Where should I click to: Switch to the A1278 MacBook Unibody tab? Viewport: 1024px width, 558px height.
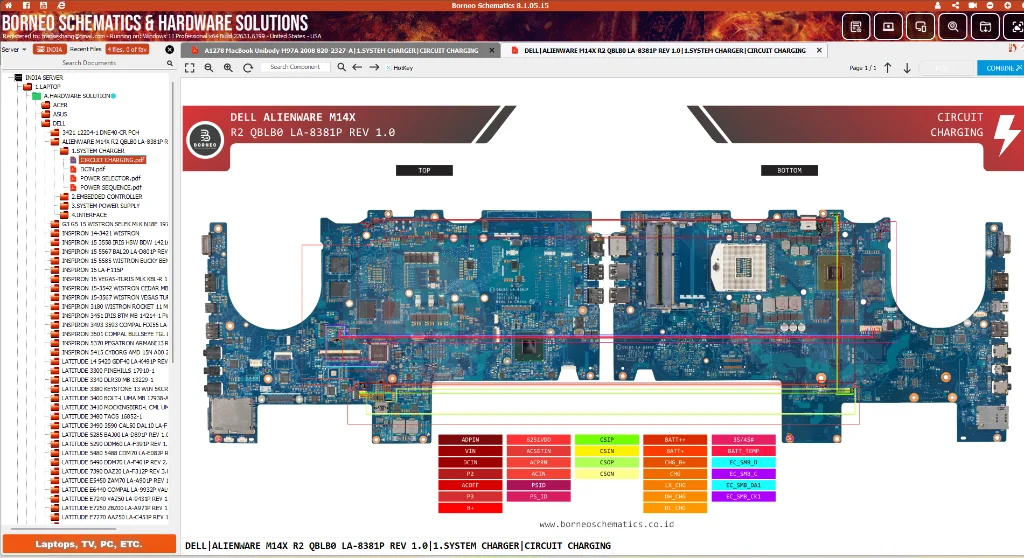[x=341, y=50]
